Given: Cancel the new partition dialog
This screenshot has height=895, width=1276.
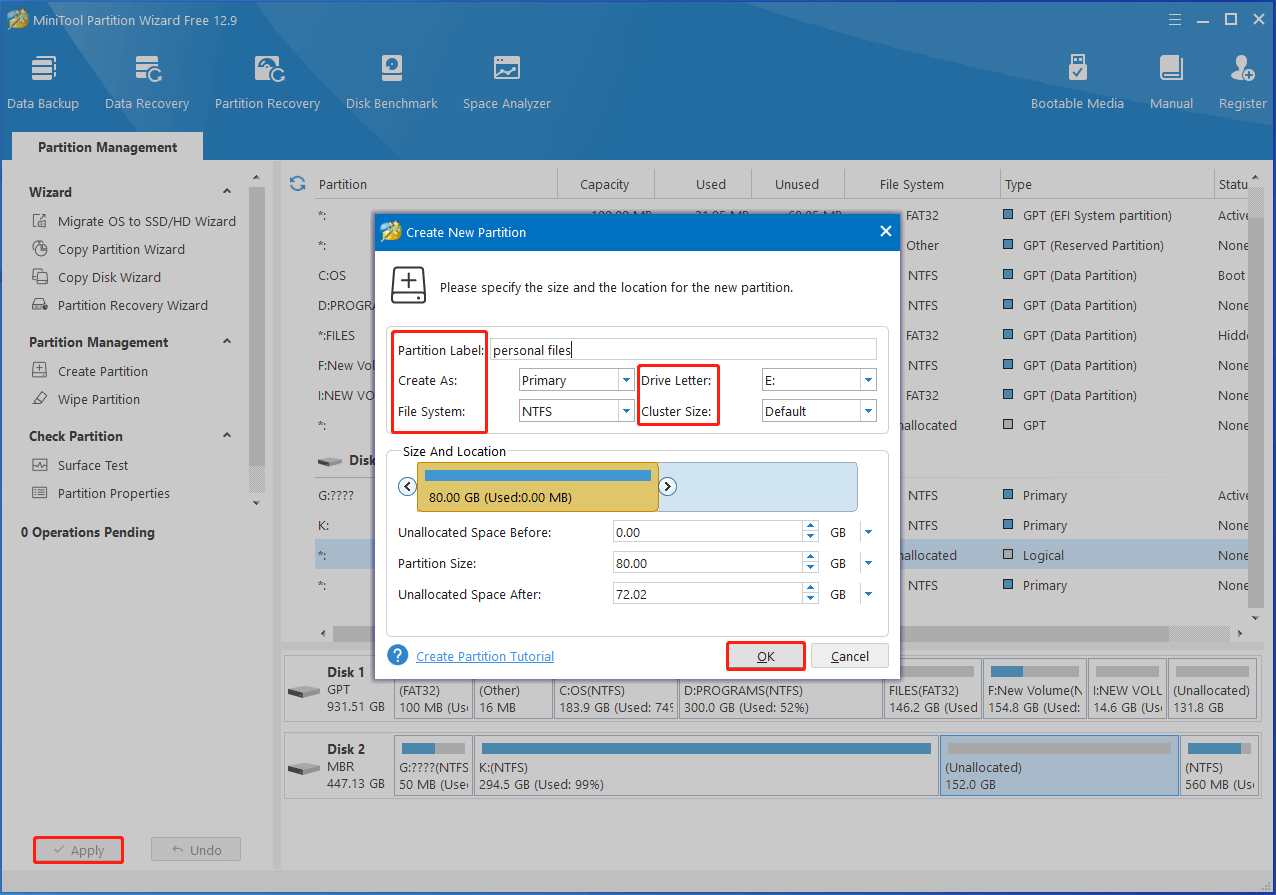Looking at the screenshot, I should [x=849, y=656].
